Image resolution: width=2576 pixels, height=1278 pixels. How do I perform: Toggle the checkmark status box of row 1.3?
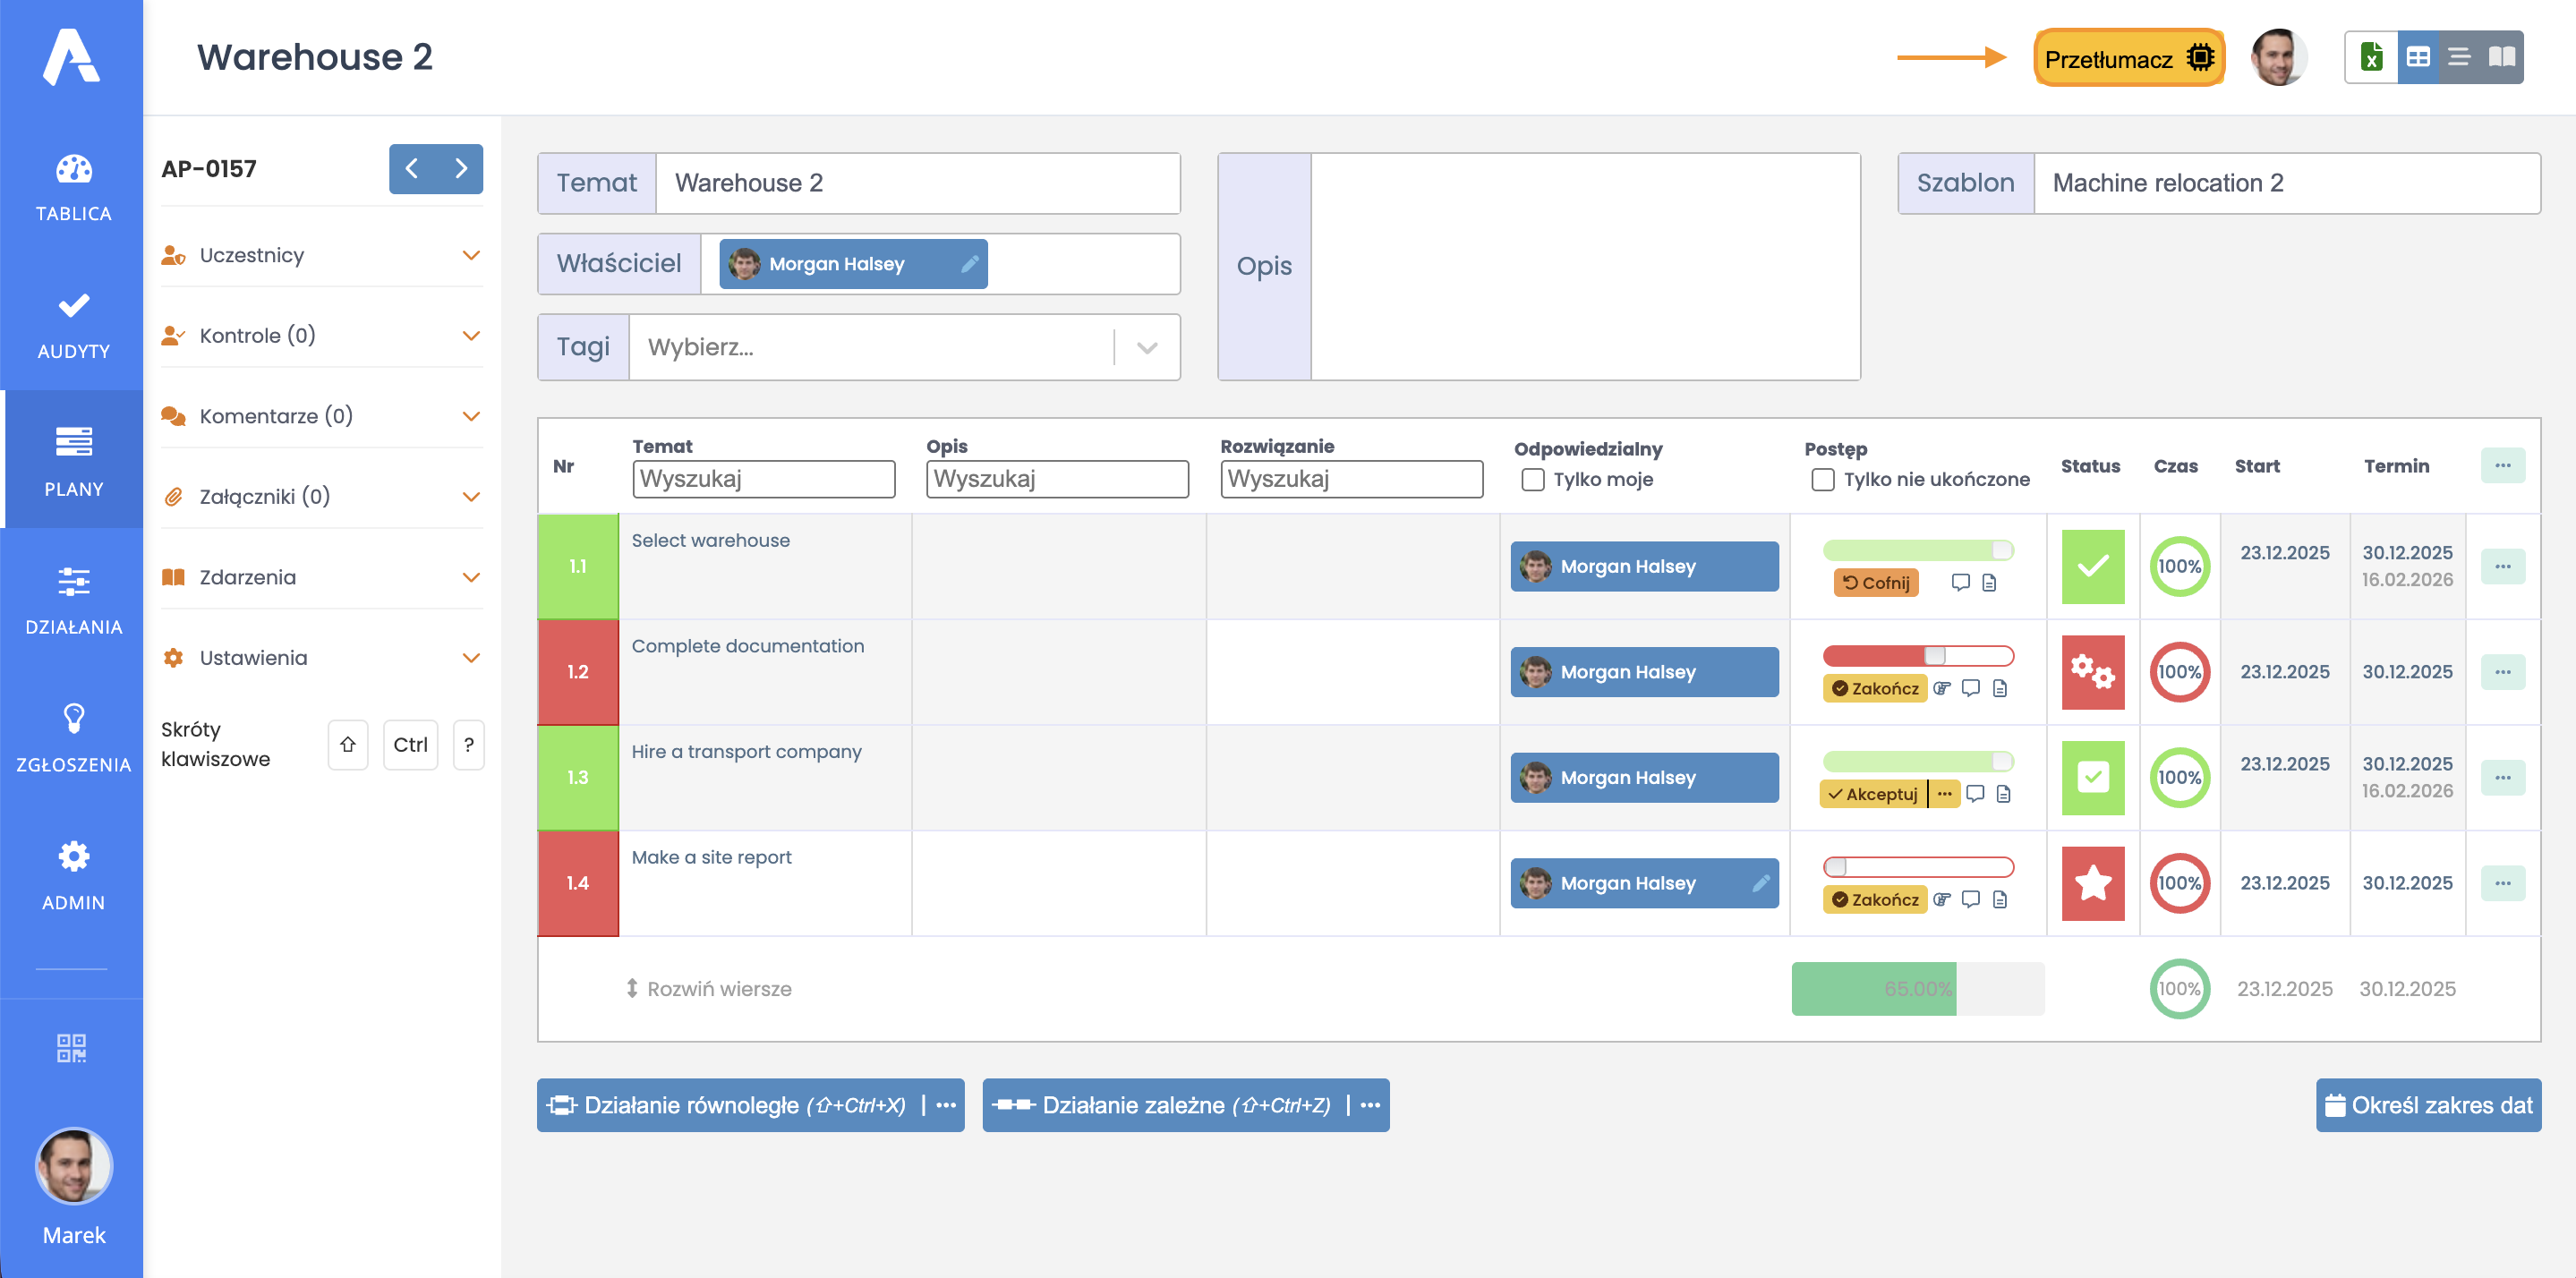2092,777
